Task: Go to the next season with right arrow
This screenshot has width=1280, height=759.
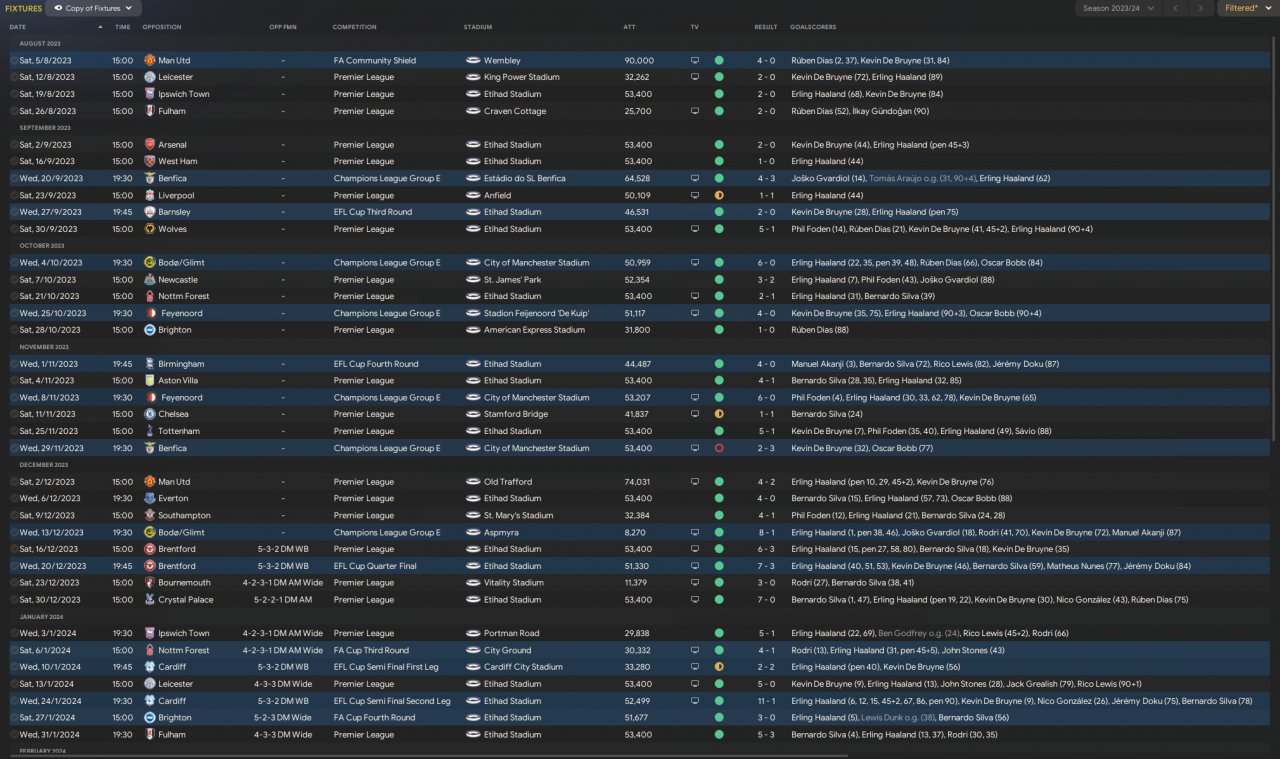Action: 1202,8
